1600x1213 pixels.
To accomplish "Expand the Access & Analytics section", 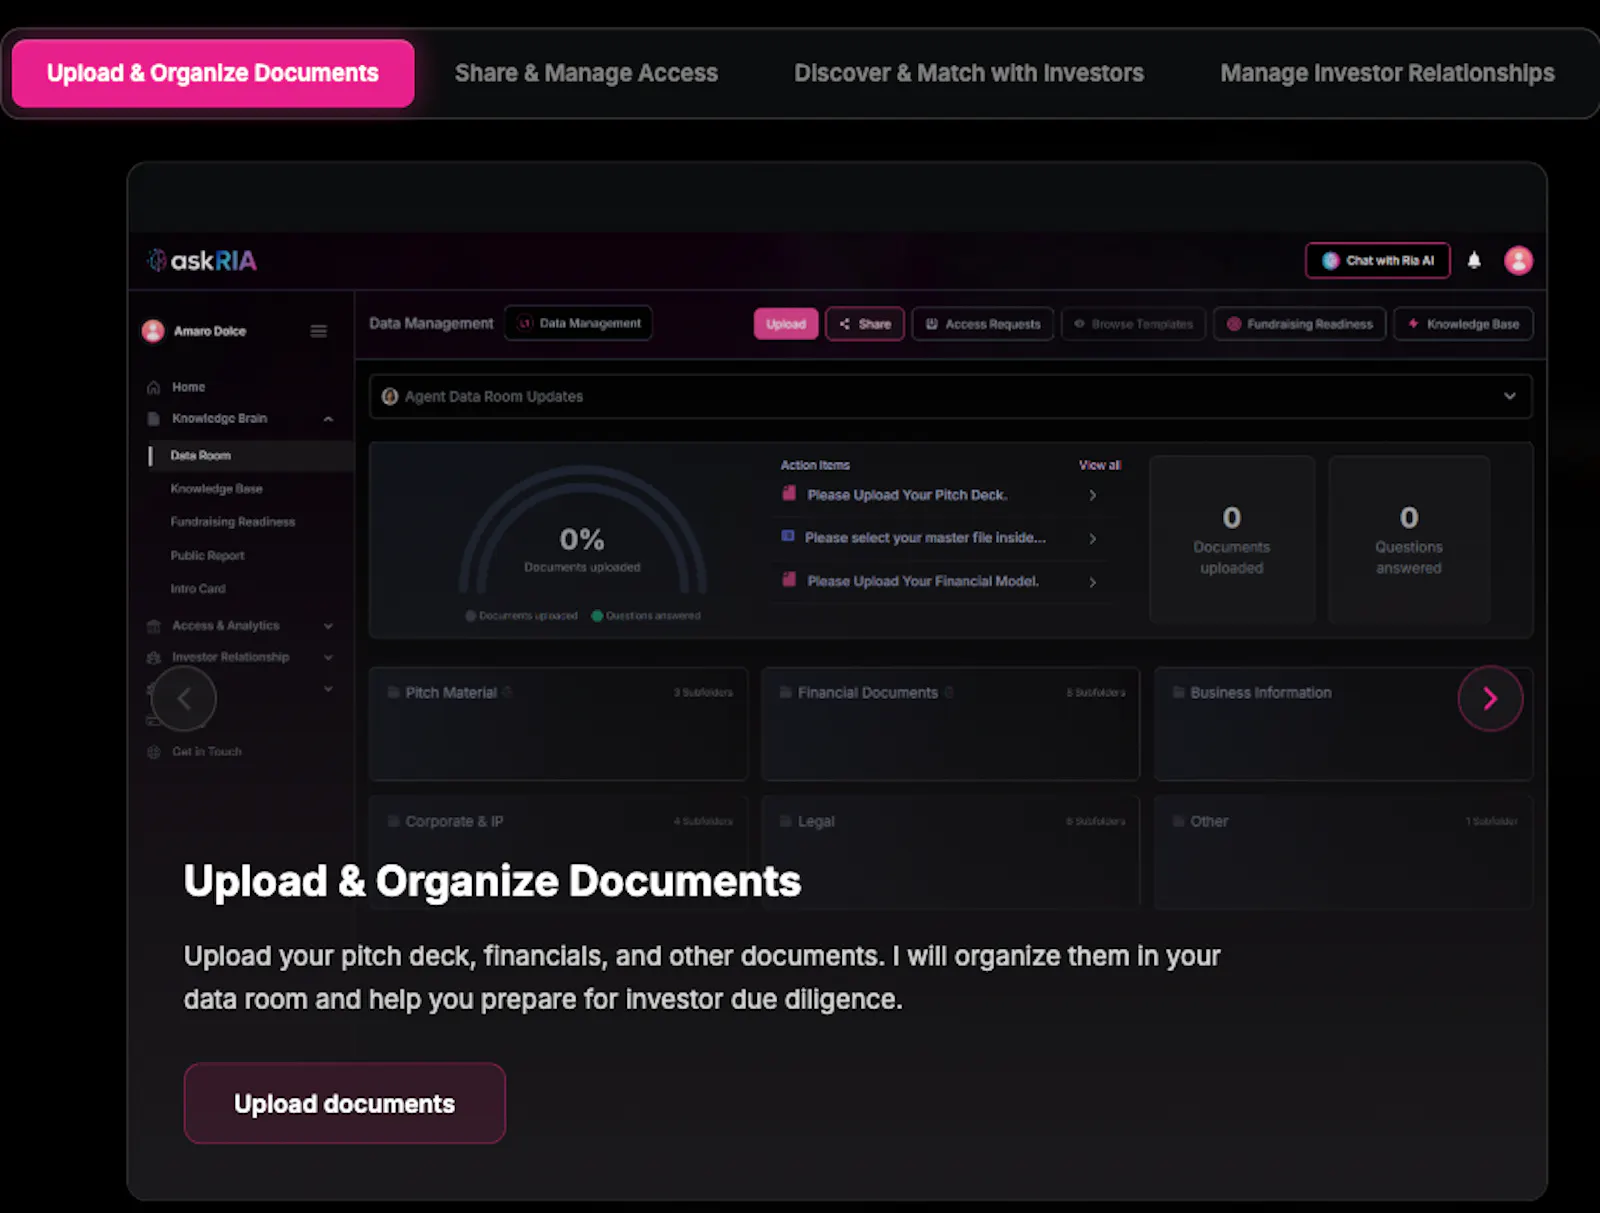I will (328, 626).
